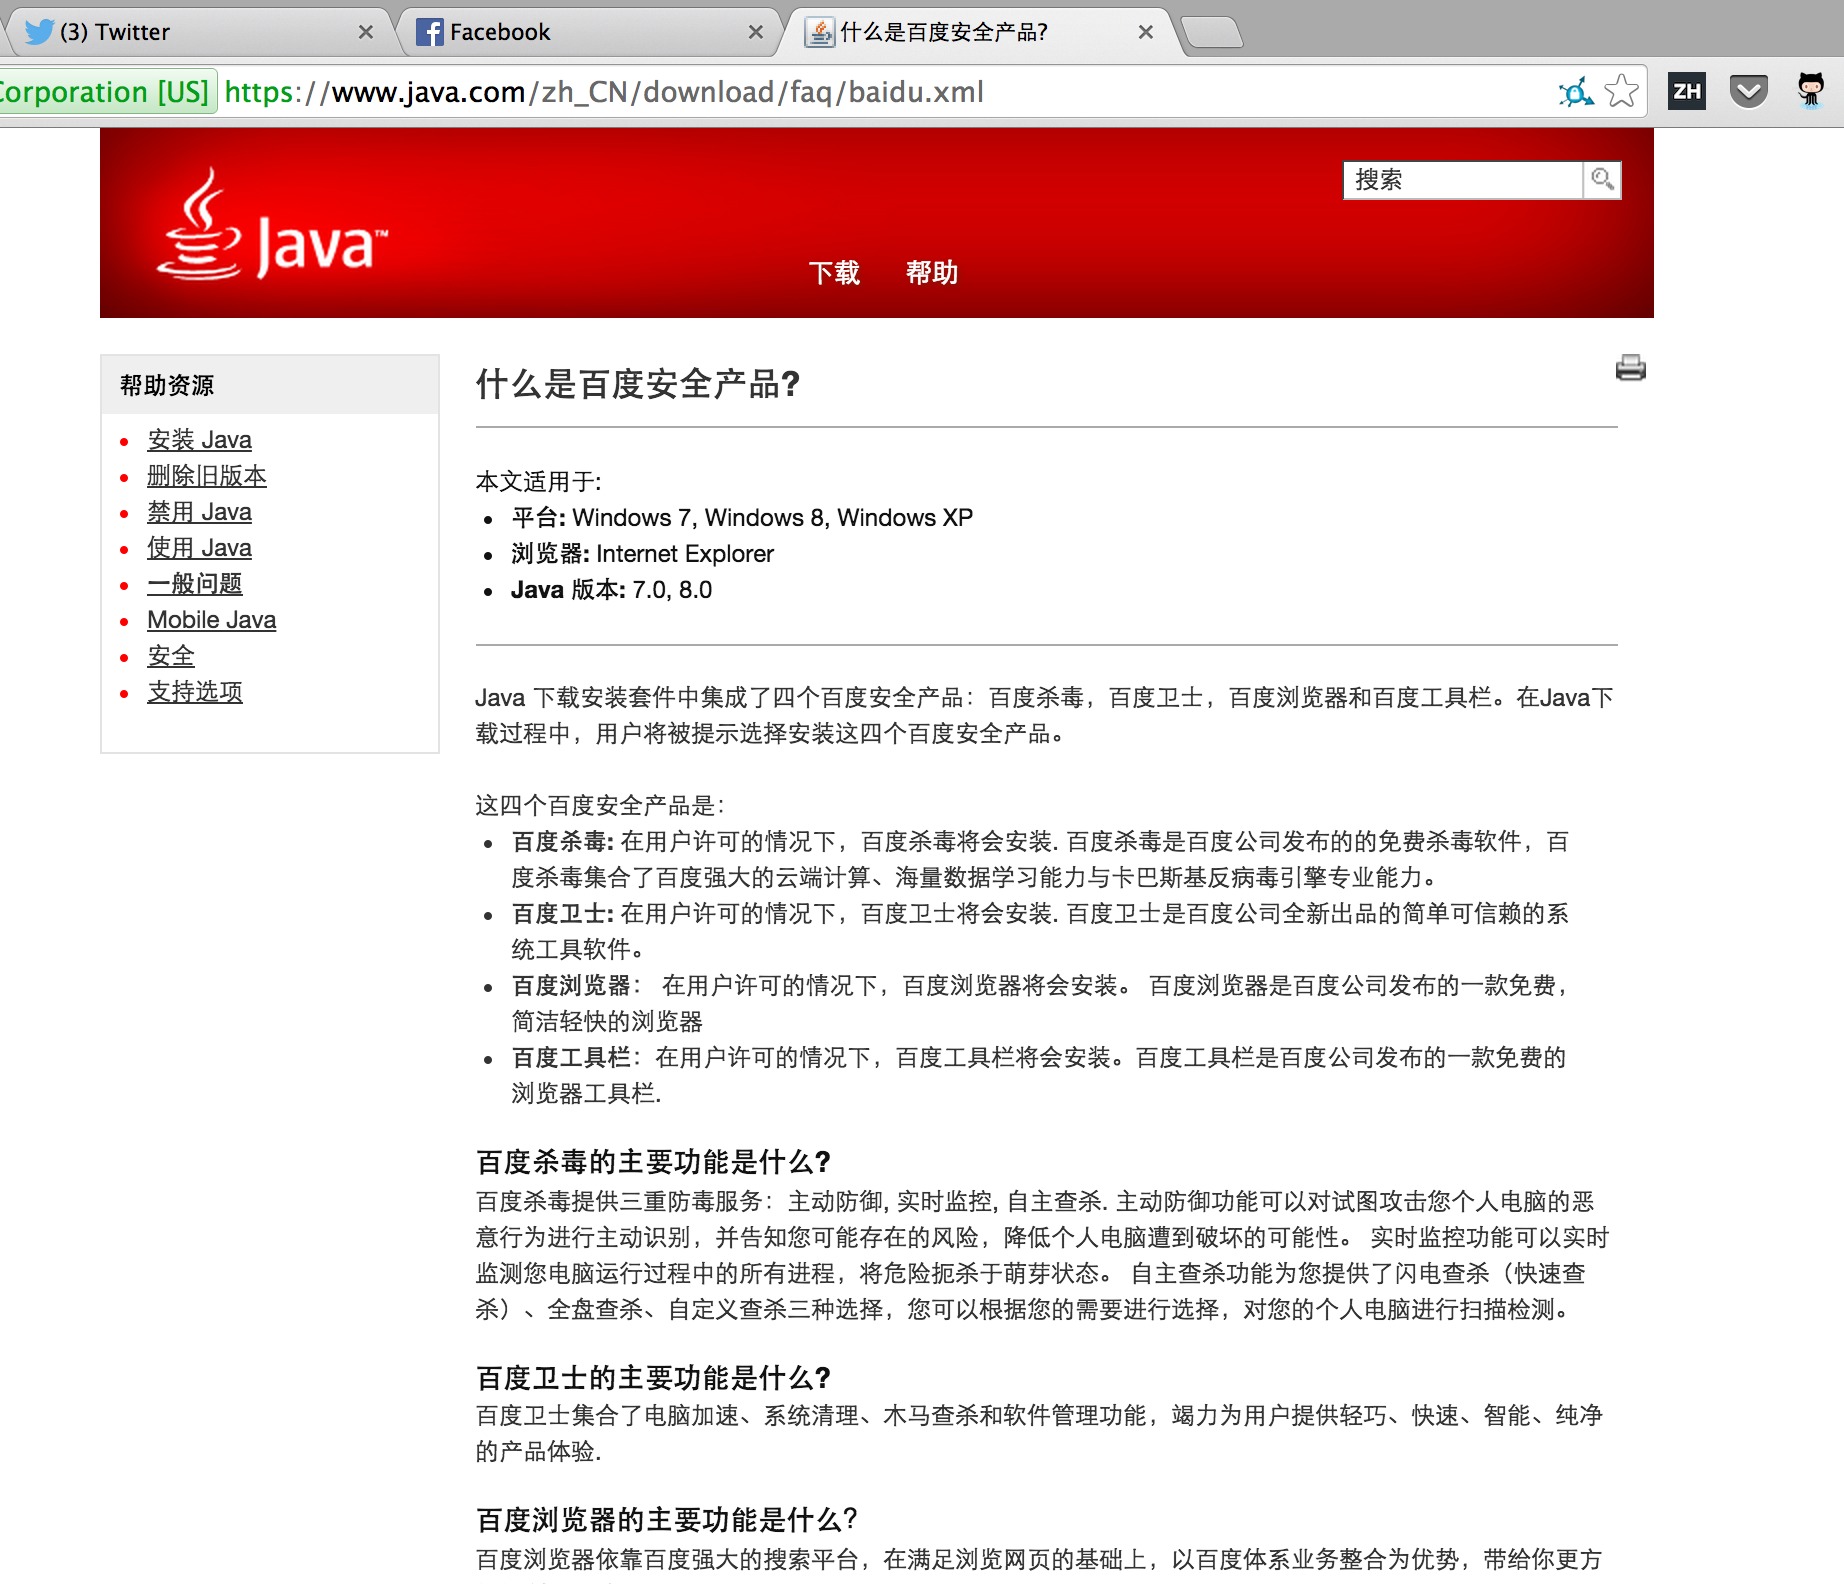Click the Pocket extension icon

[x=1748, y=92]
